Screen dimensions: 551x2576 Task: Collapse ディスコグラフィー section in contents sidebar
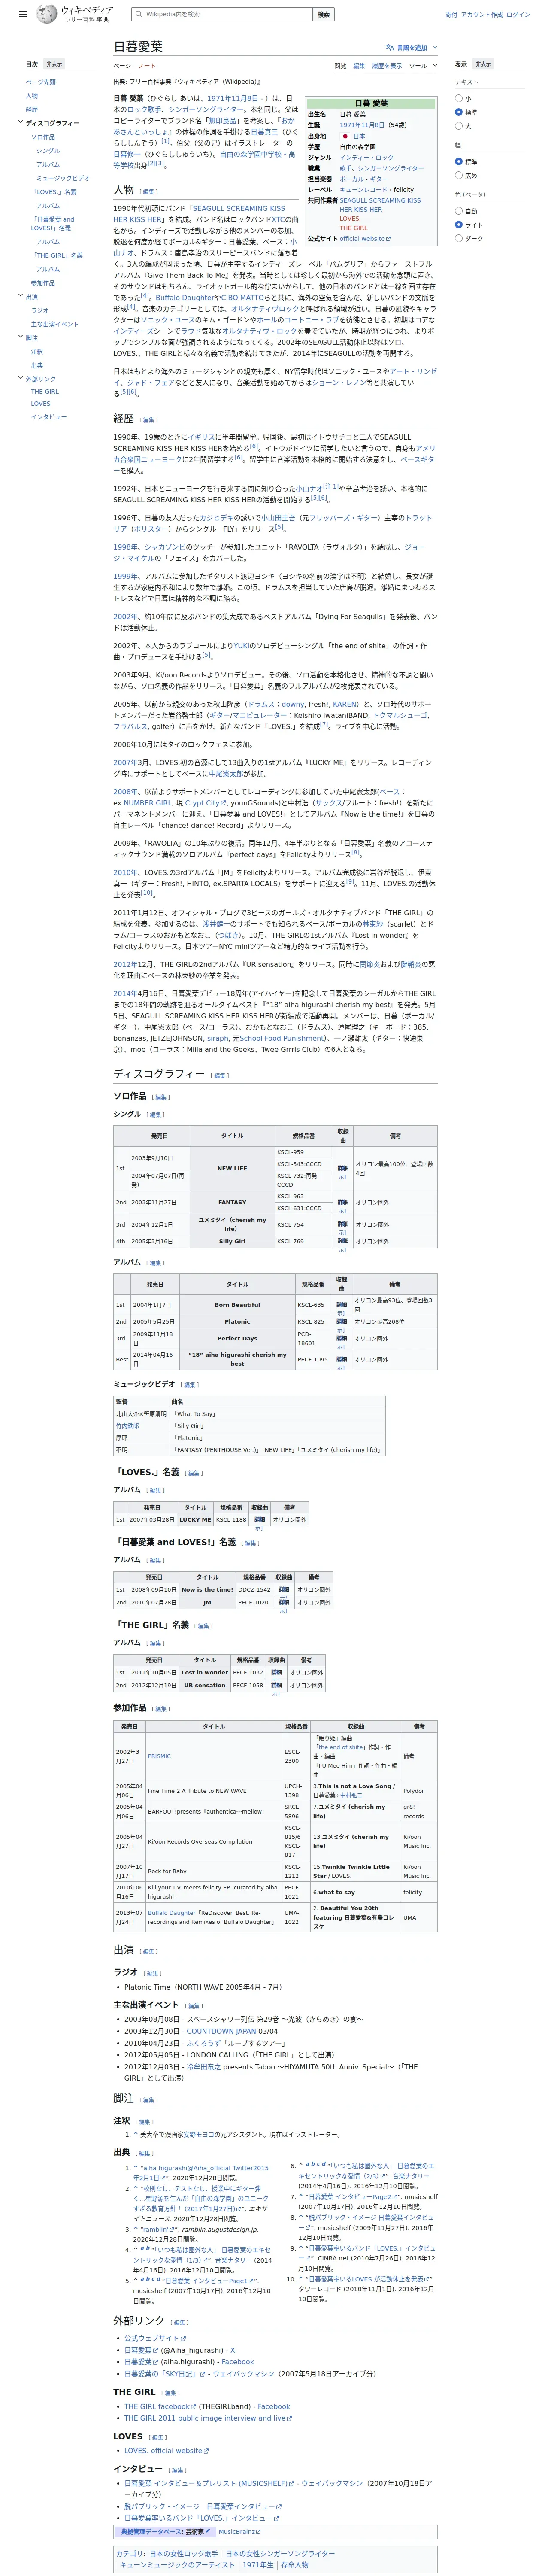point(20,123)
